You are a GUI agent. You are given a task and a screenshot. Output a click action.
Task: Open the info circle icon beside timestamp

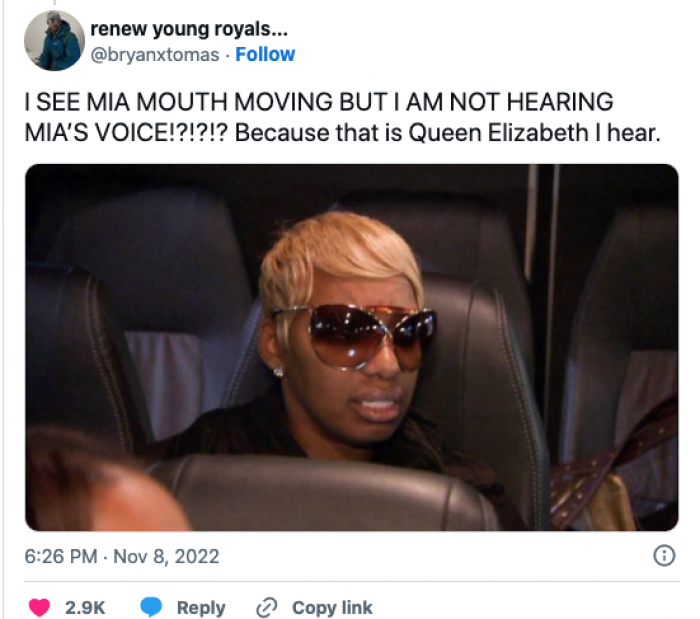click(664, 556)
